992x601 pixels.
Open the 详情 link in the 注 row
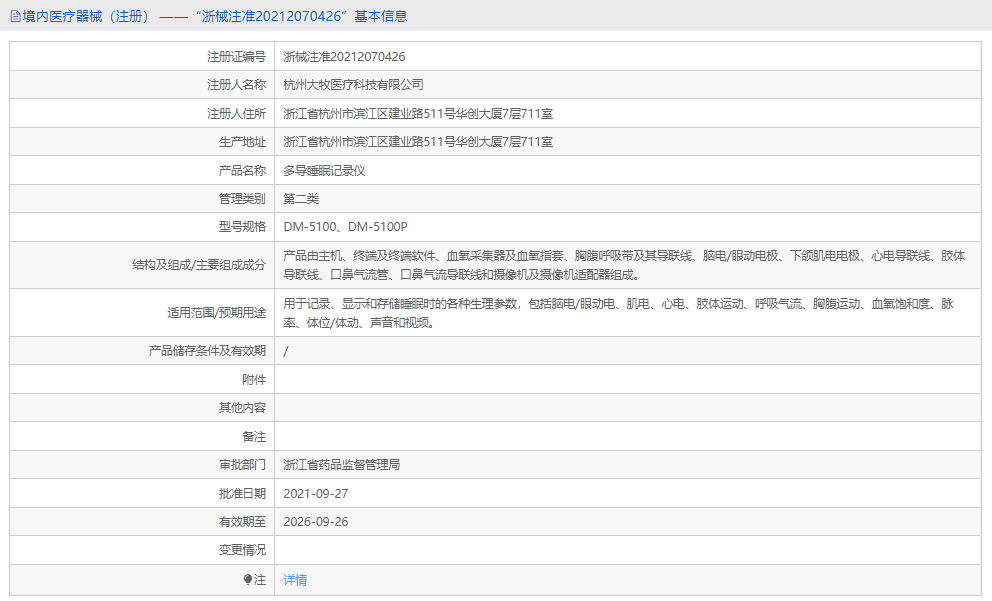[x=295, y=579]
